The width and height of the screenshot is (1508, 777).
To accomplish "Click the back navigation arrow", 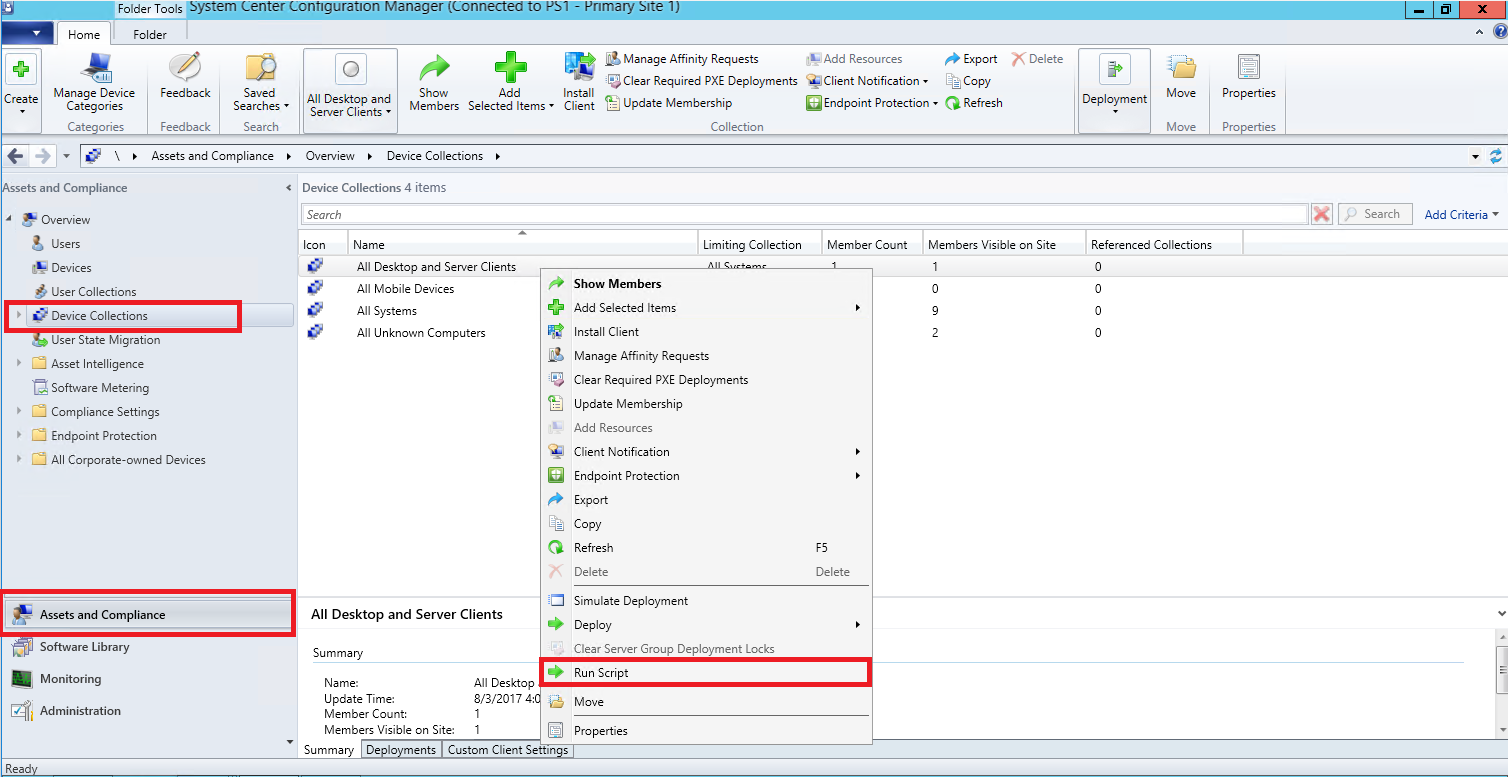I will (16, 156).
